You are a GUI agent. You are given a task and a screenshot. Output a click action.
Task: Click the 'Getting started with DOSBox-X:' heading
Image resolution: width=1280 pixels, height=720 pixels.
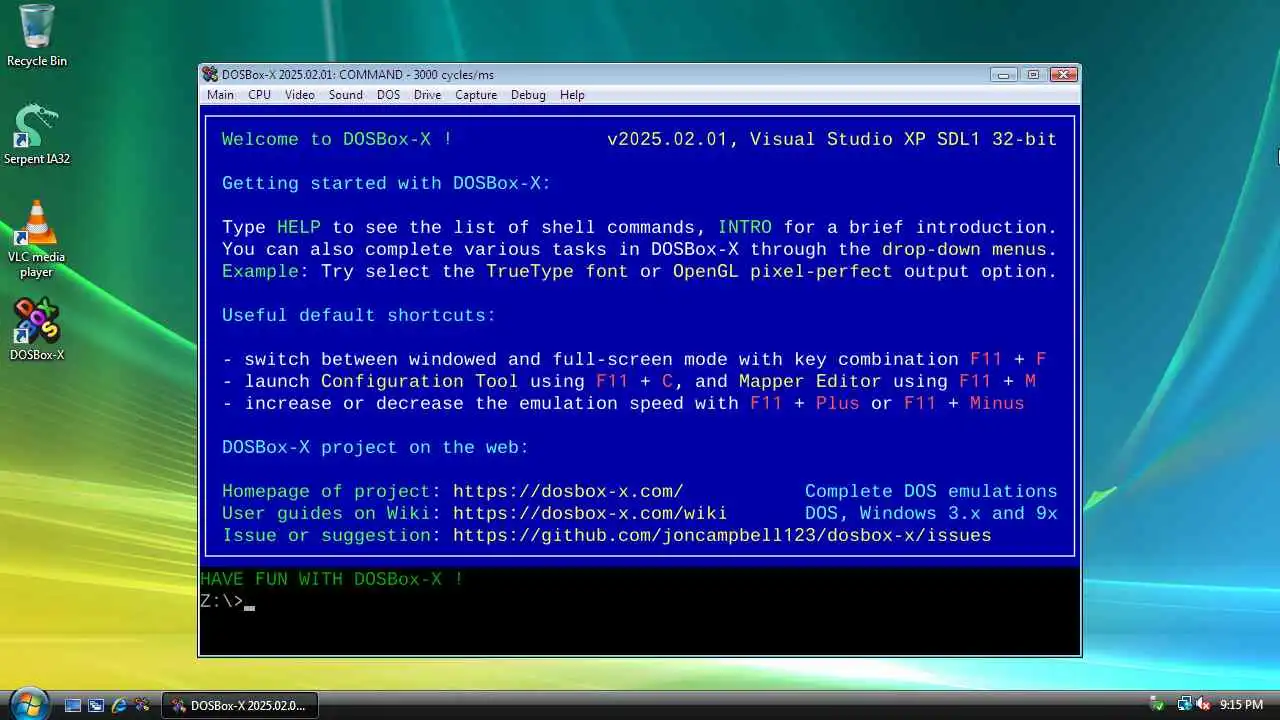387,183
